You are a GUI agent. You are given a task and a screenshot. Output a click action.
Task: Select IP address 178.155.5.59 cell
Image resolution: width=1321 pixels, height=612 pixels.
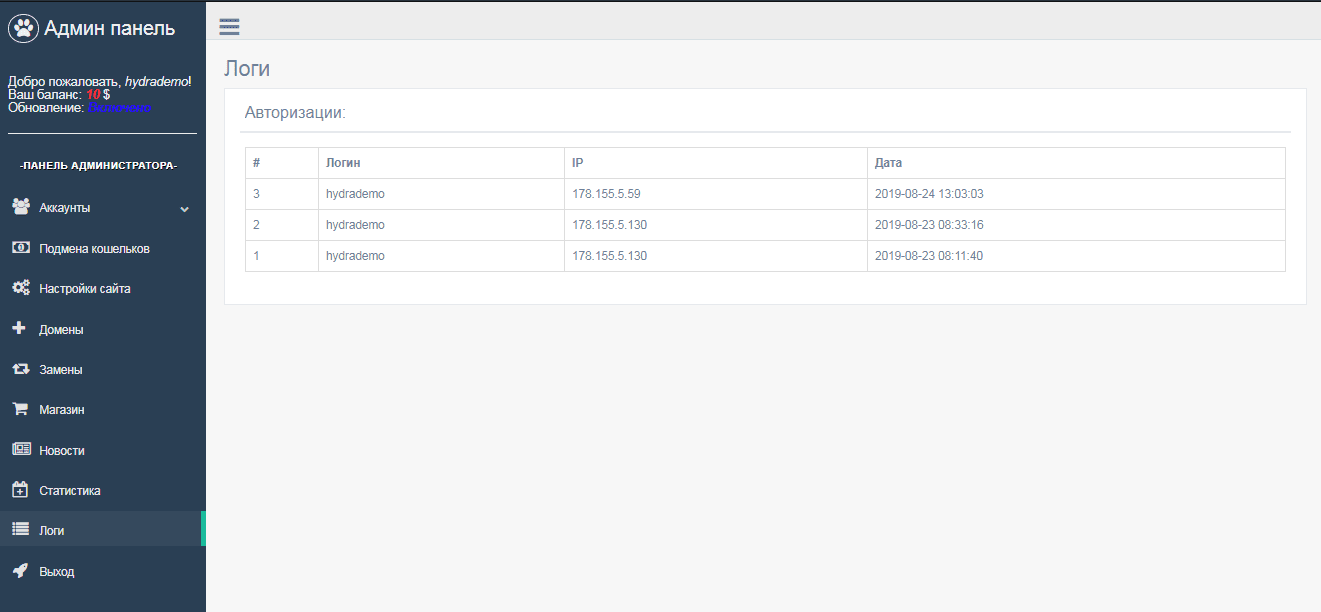click(606, 194)
